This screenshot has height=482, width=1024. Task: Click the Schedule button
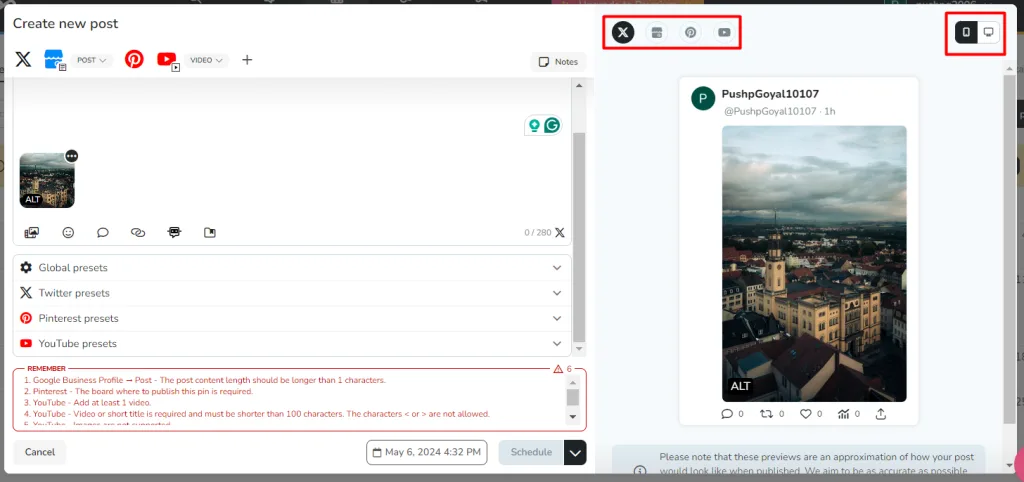pyautogui.click(x=531, y=452)
